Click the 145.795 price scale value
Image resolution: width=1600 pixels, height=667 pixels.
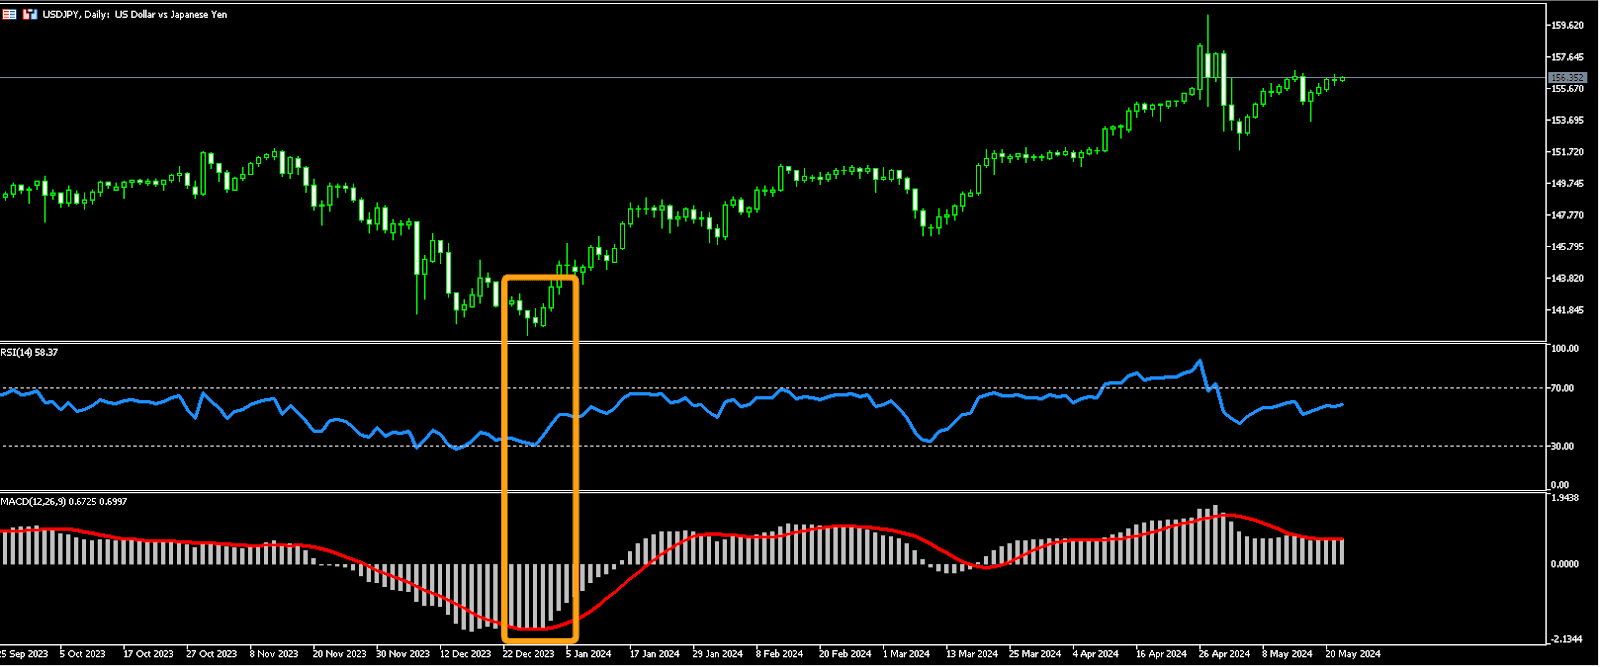[1567, 247]
